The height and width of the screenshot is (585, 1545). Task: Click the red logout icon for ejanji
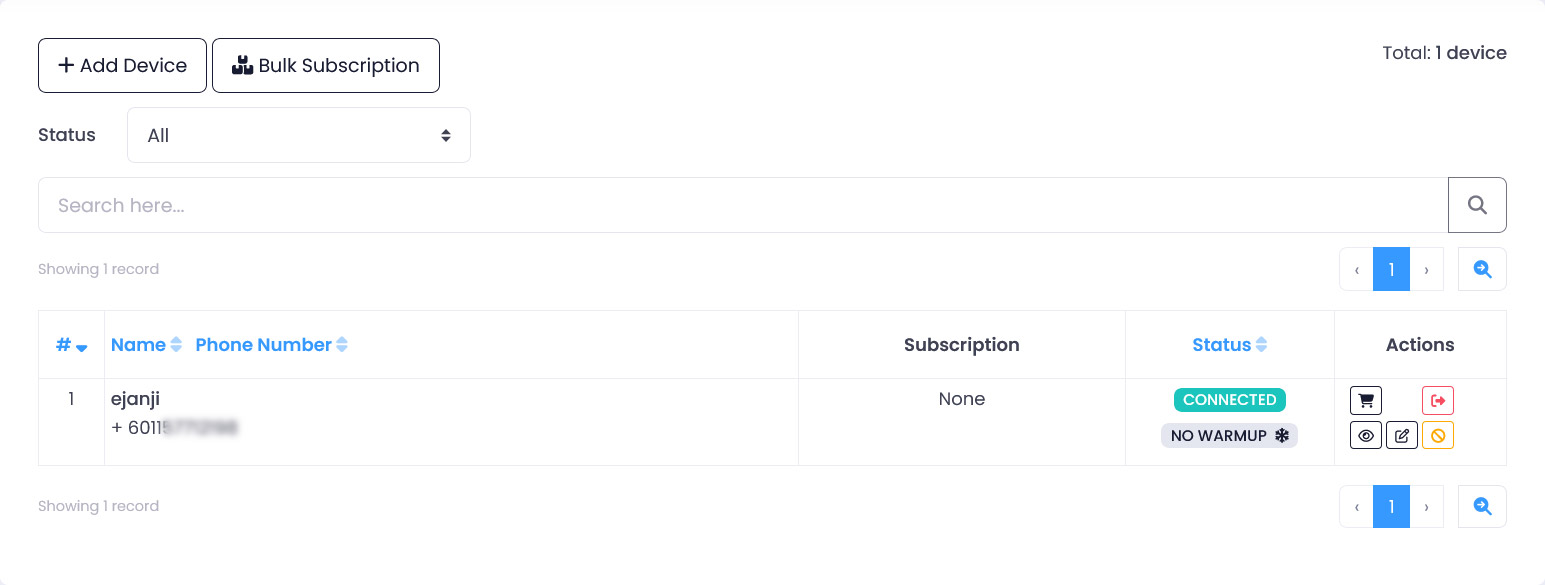1438,401
